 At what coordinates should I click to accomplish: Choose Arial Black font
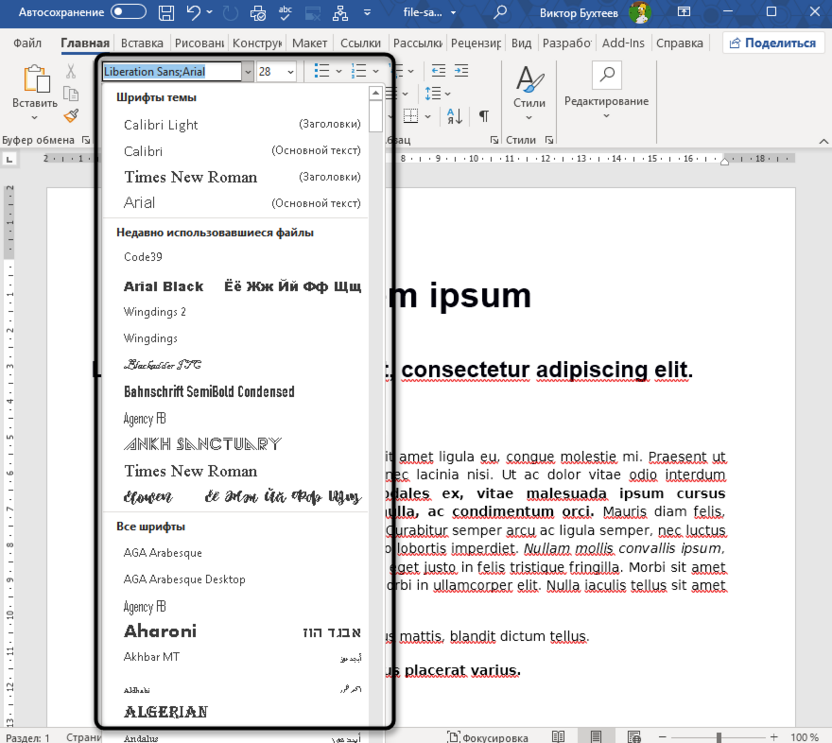[x=235, y=286]
